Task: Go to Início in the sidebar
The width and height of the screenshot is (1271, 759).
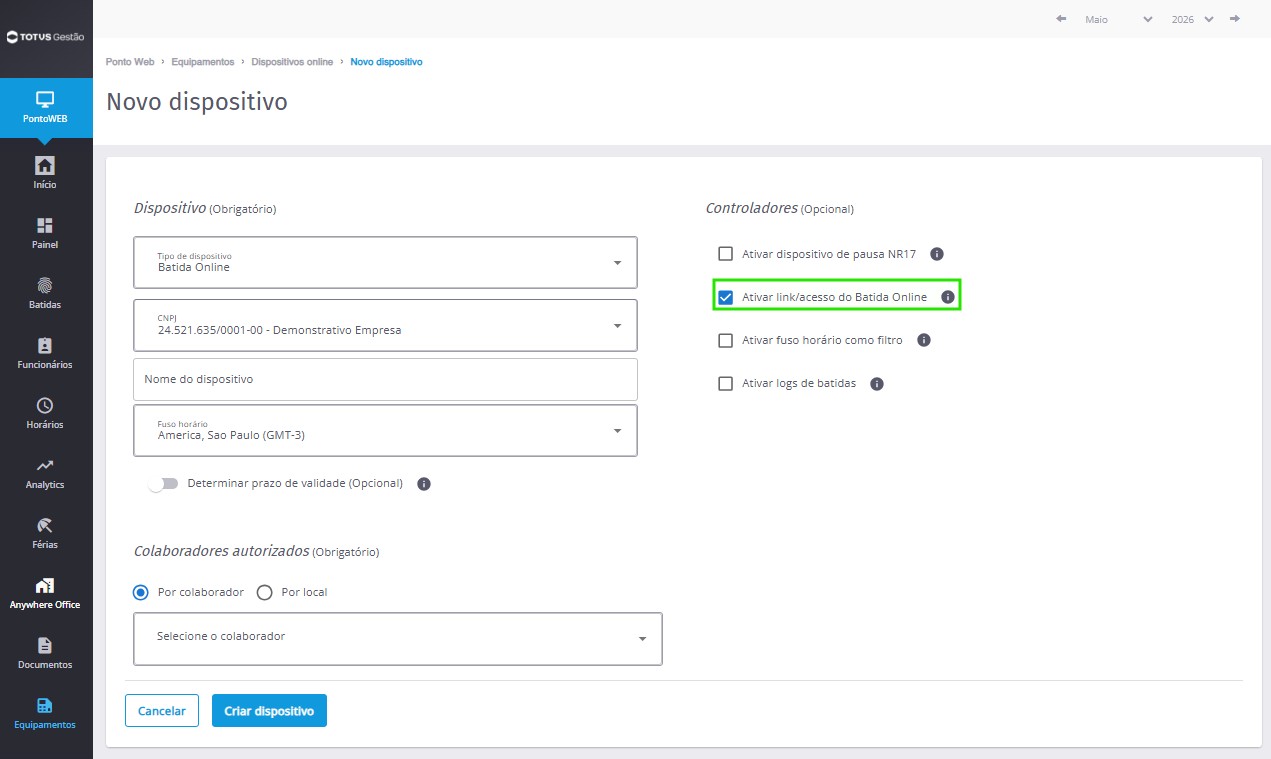Action: coord(45,172)
